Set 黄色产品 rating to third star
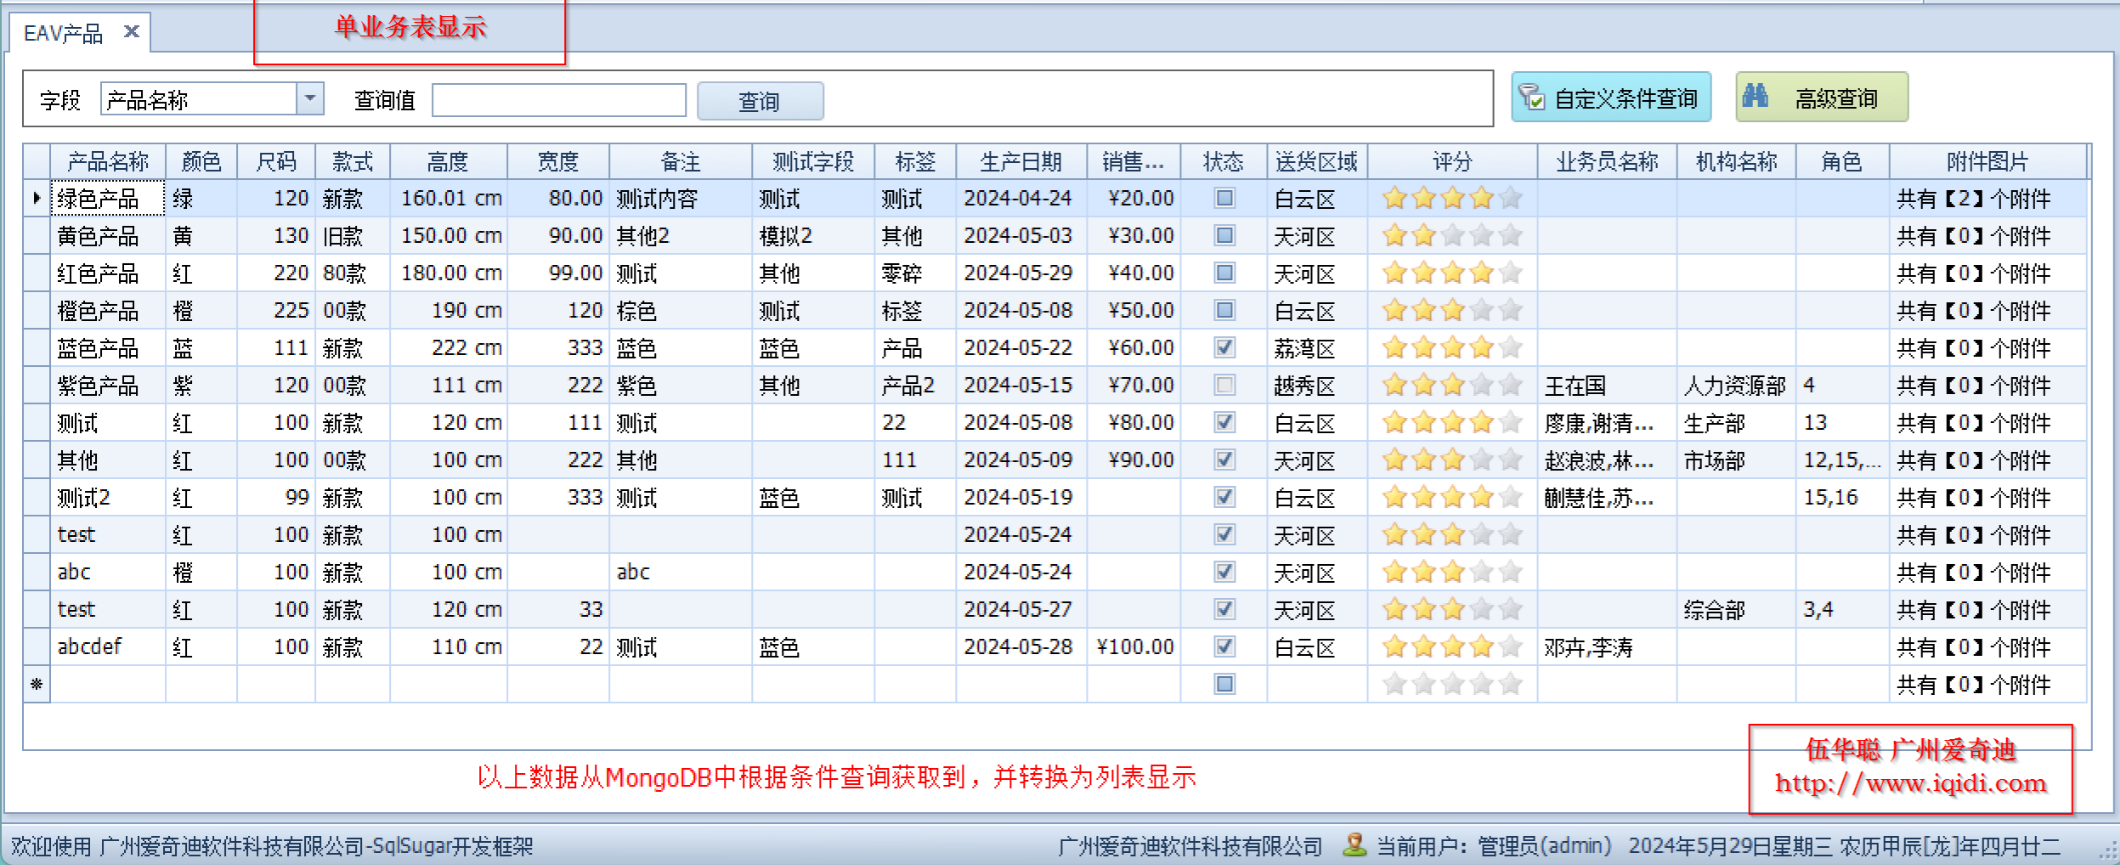The height and width of the screenshot is (865, 2120). click(1452, 235)
